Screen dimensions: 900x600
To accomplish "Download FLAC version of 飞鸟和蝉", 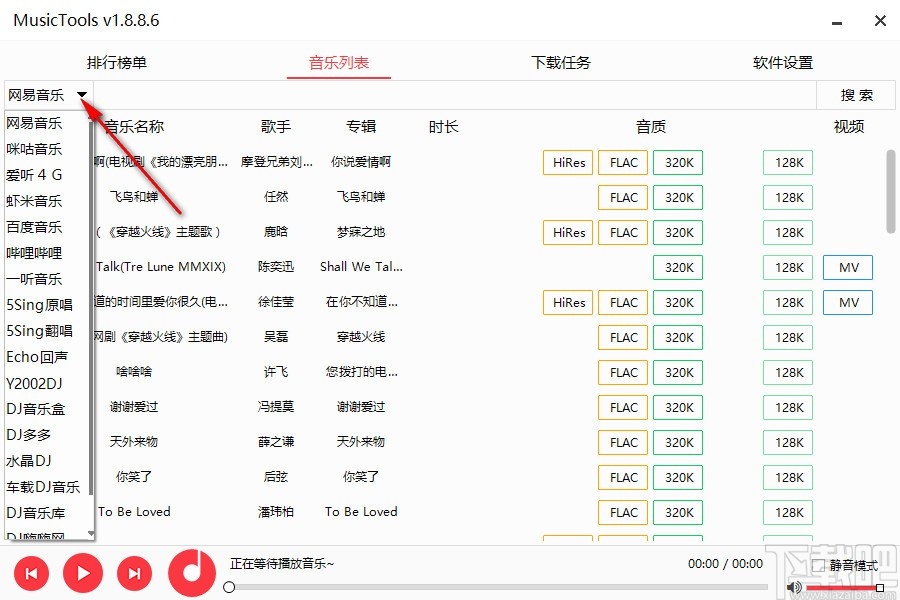I will pos(622,197).
